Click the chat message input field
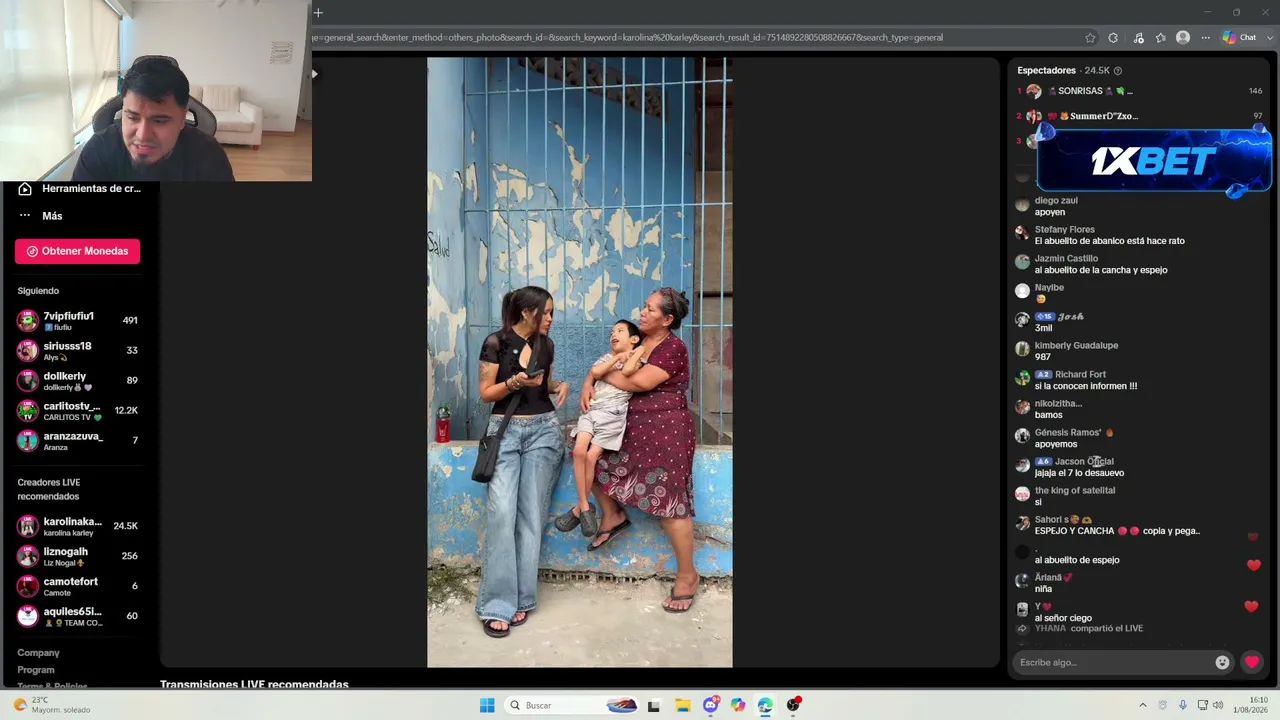 pyautogui.click(x=1112, y=662)
